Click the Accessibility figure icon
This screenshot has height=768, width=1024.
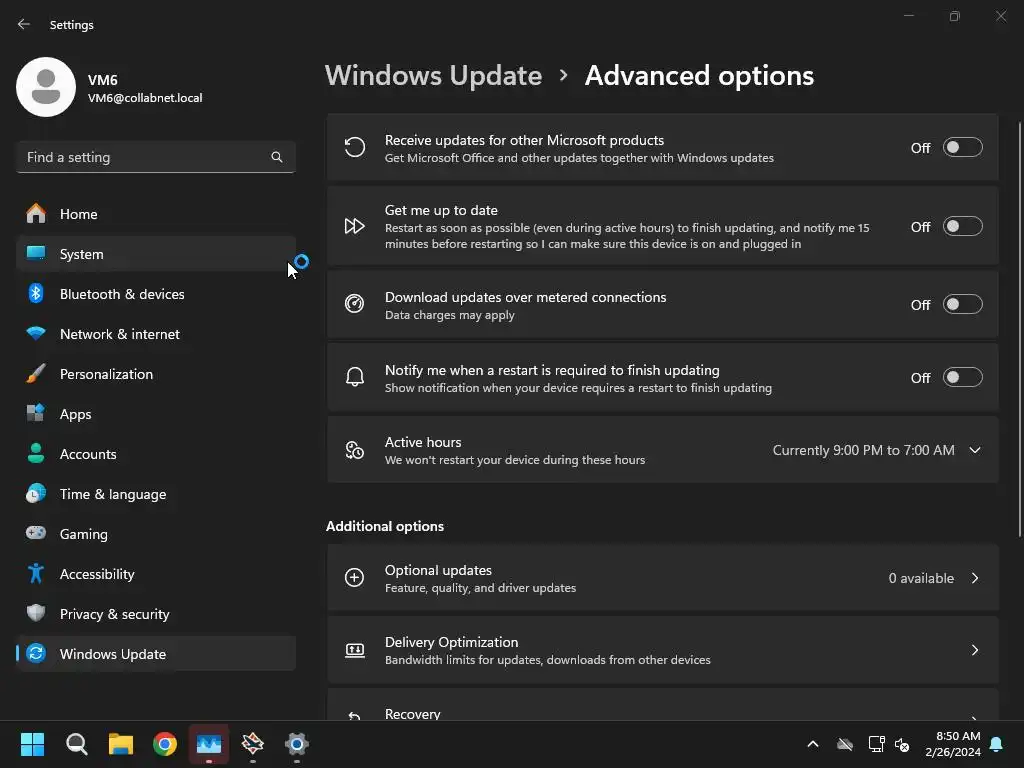[36, 573]
